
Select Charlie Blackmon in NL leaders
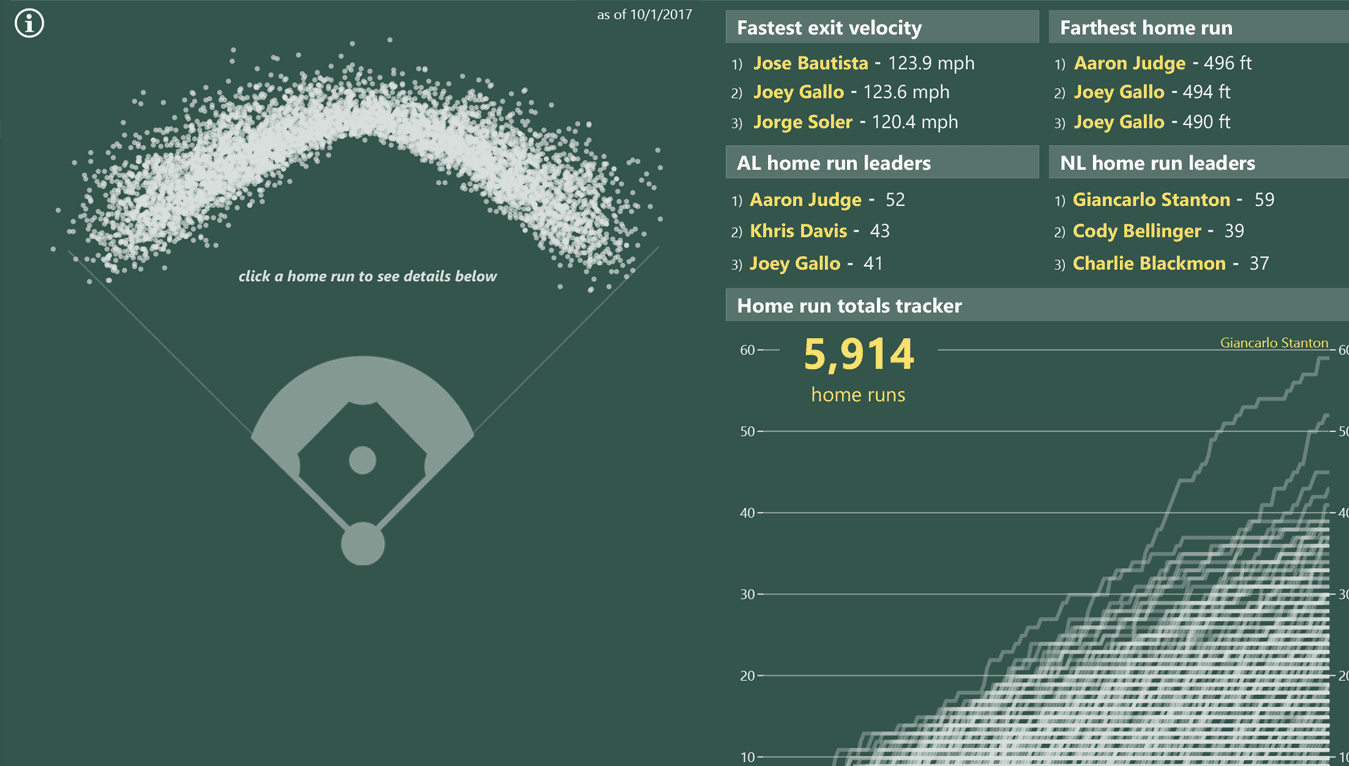[1148, 264]
